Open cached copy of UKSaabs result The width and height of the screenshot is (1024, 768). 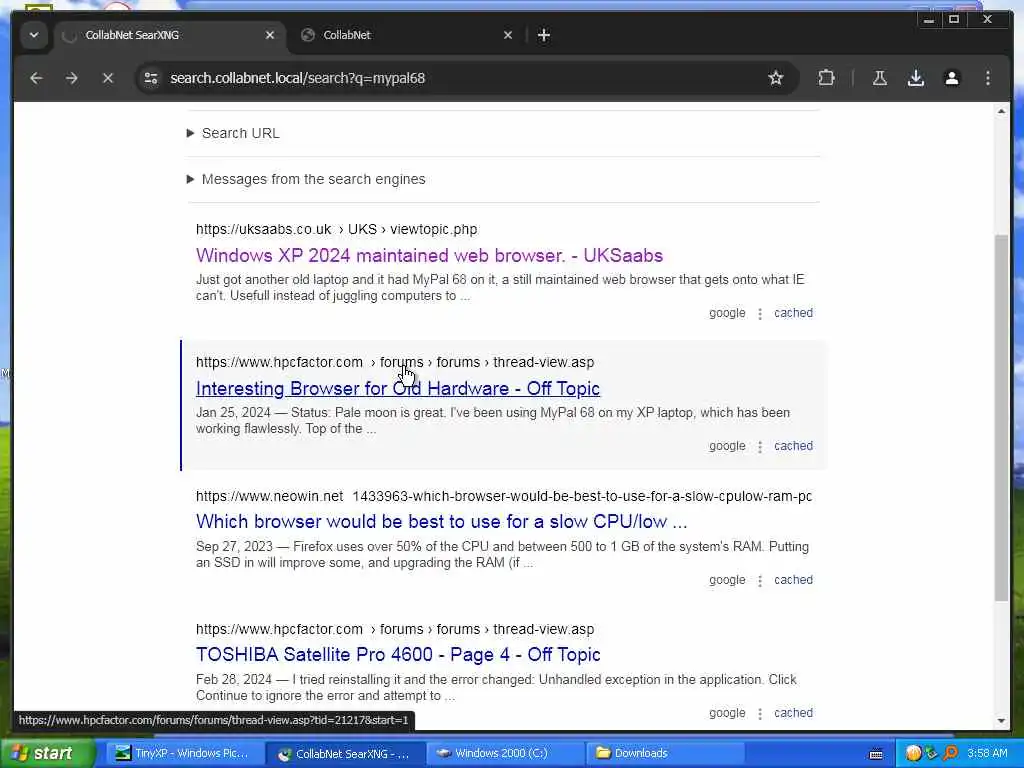click(793, 313)
